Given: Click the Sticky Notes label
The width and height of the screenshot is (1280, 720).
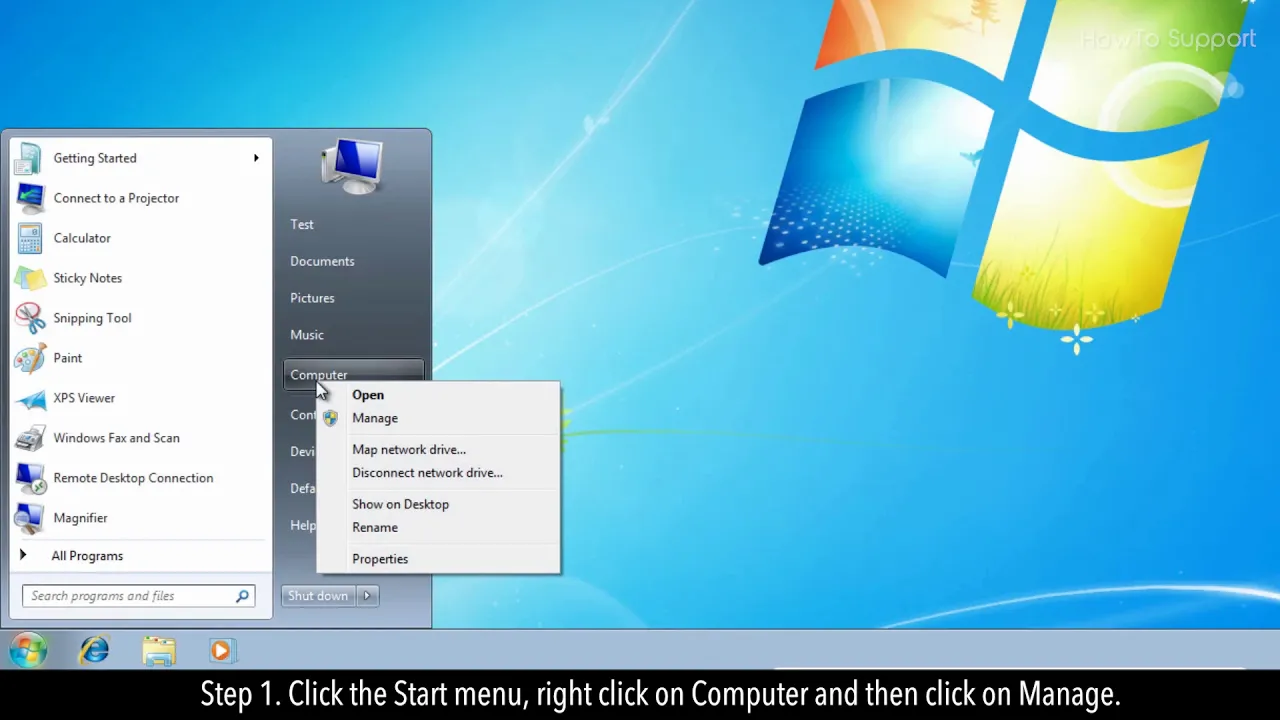Looking at the screenshot, I should point(88,278).
